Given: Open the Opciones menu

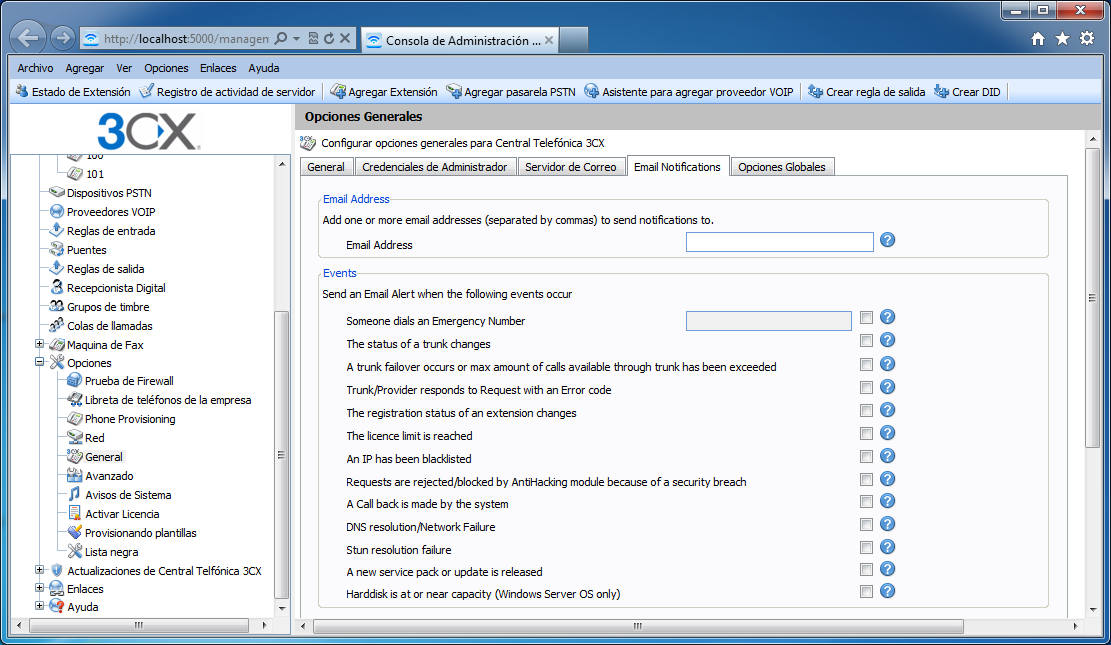Looking at the screenshot, I should coord(166,68).
